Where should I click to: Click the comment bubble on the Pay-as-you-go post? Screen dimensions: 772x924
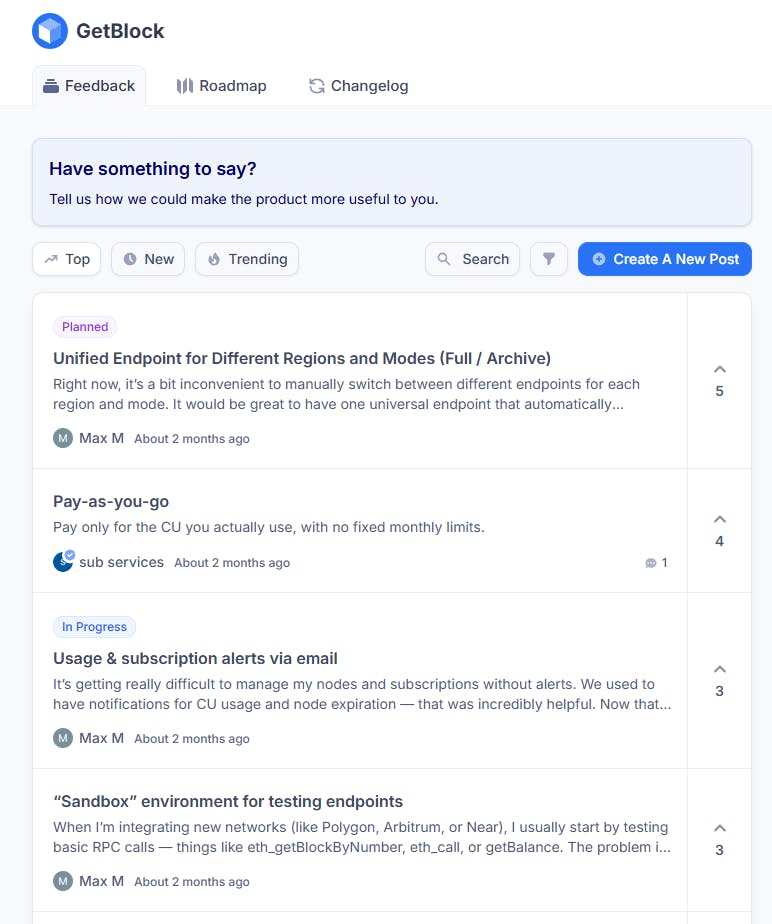tap(651, 563)
